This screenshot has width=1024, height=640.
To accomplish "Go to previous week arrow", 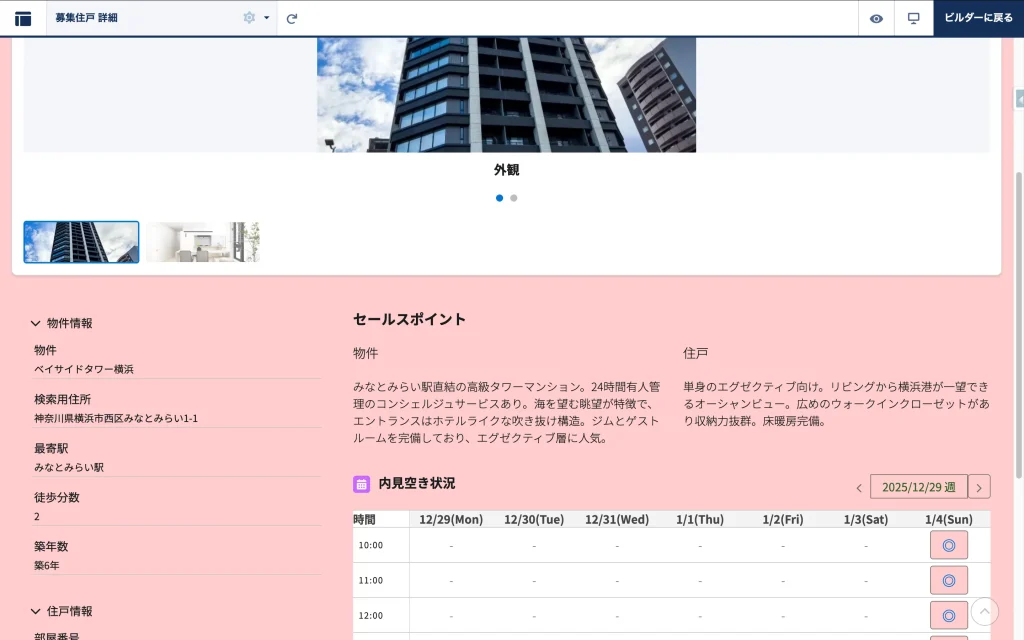I will click(x=859, y=488).
